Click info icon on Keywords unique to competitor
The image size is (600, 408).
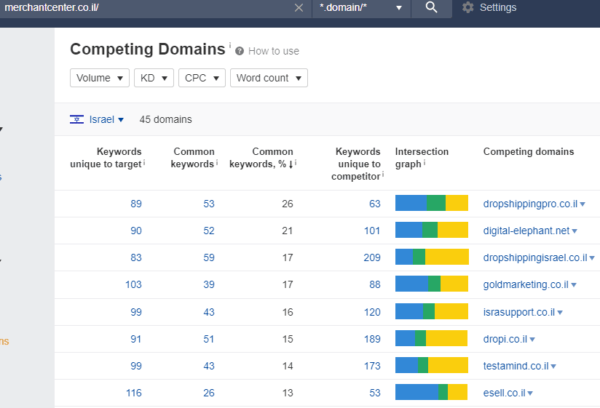click(x=383, y=175)
